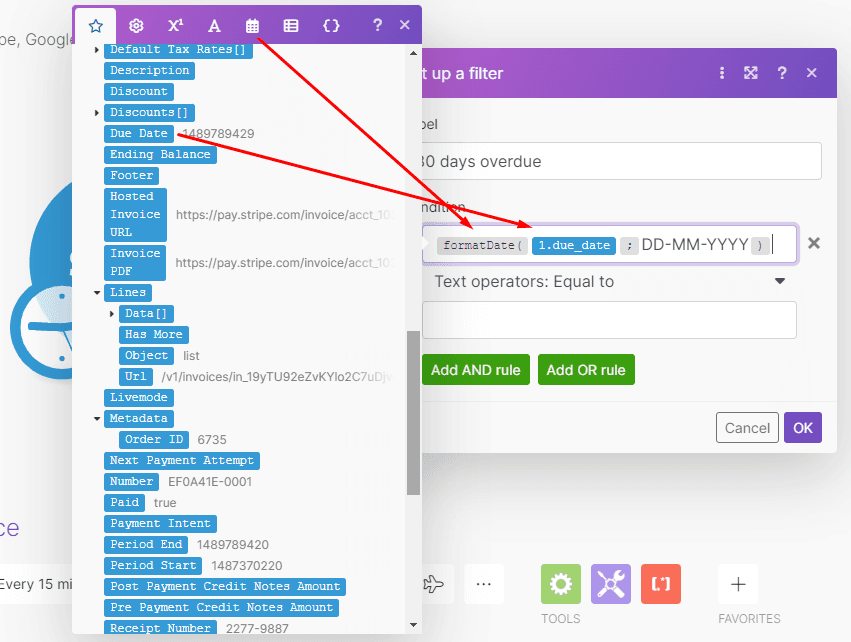This screenshot has height=642, width=851.
Task: Click the Add AND rule button
Action: [x=475, y=370]
